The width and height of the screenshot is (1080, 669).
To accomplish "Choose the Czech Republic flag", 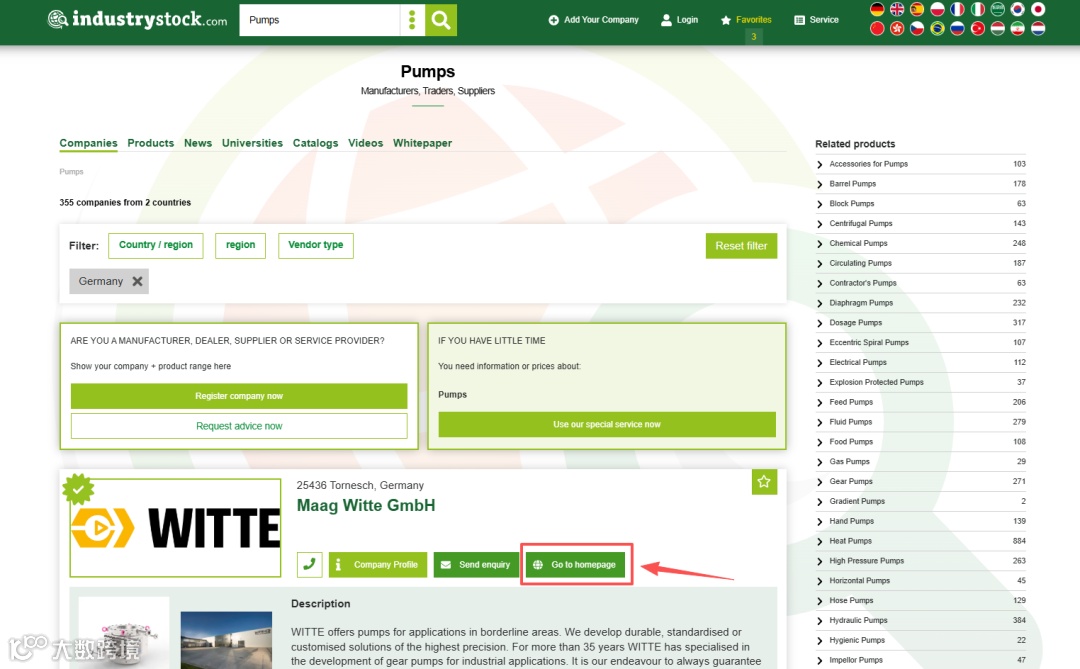I will point(917,29).
